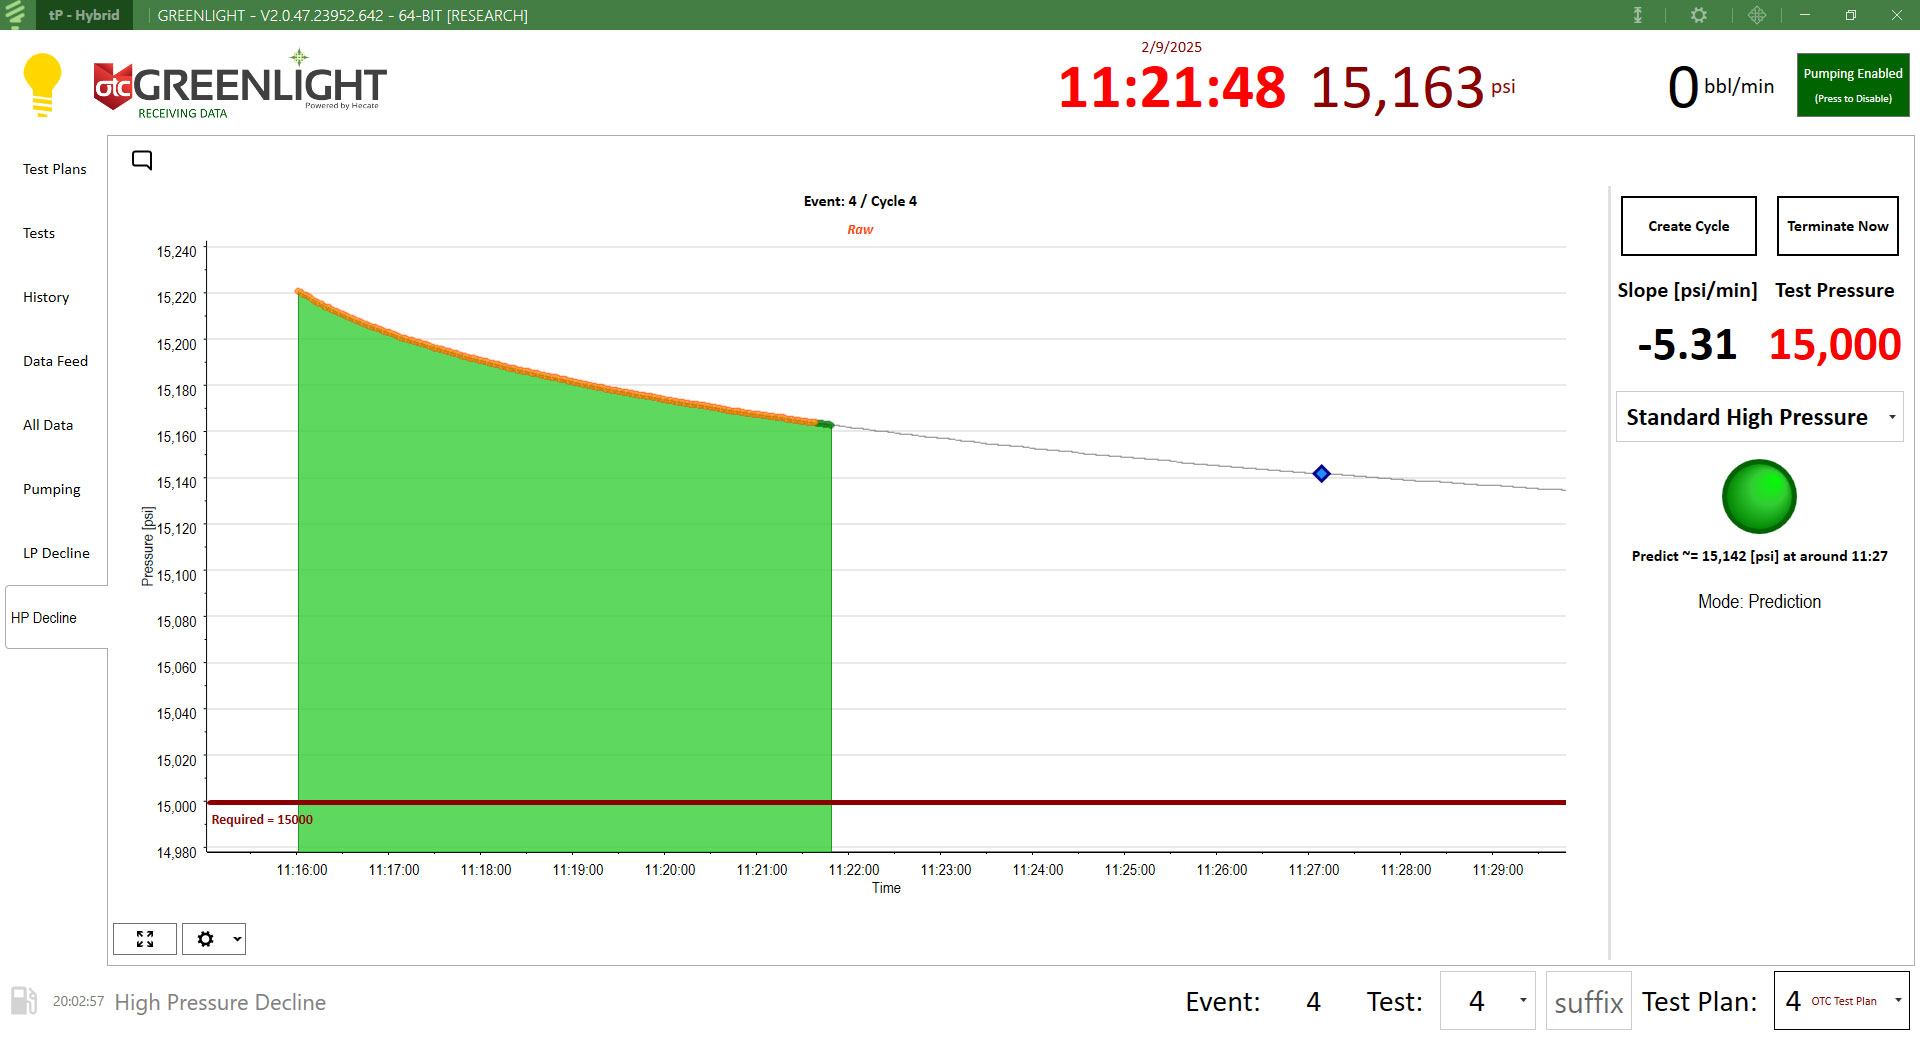Click the fullscreen expand chart button

(145, 939)
